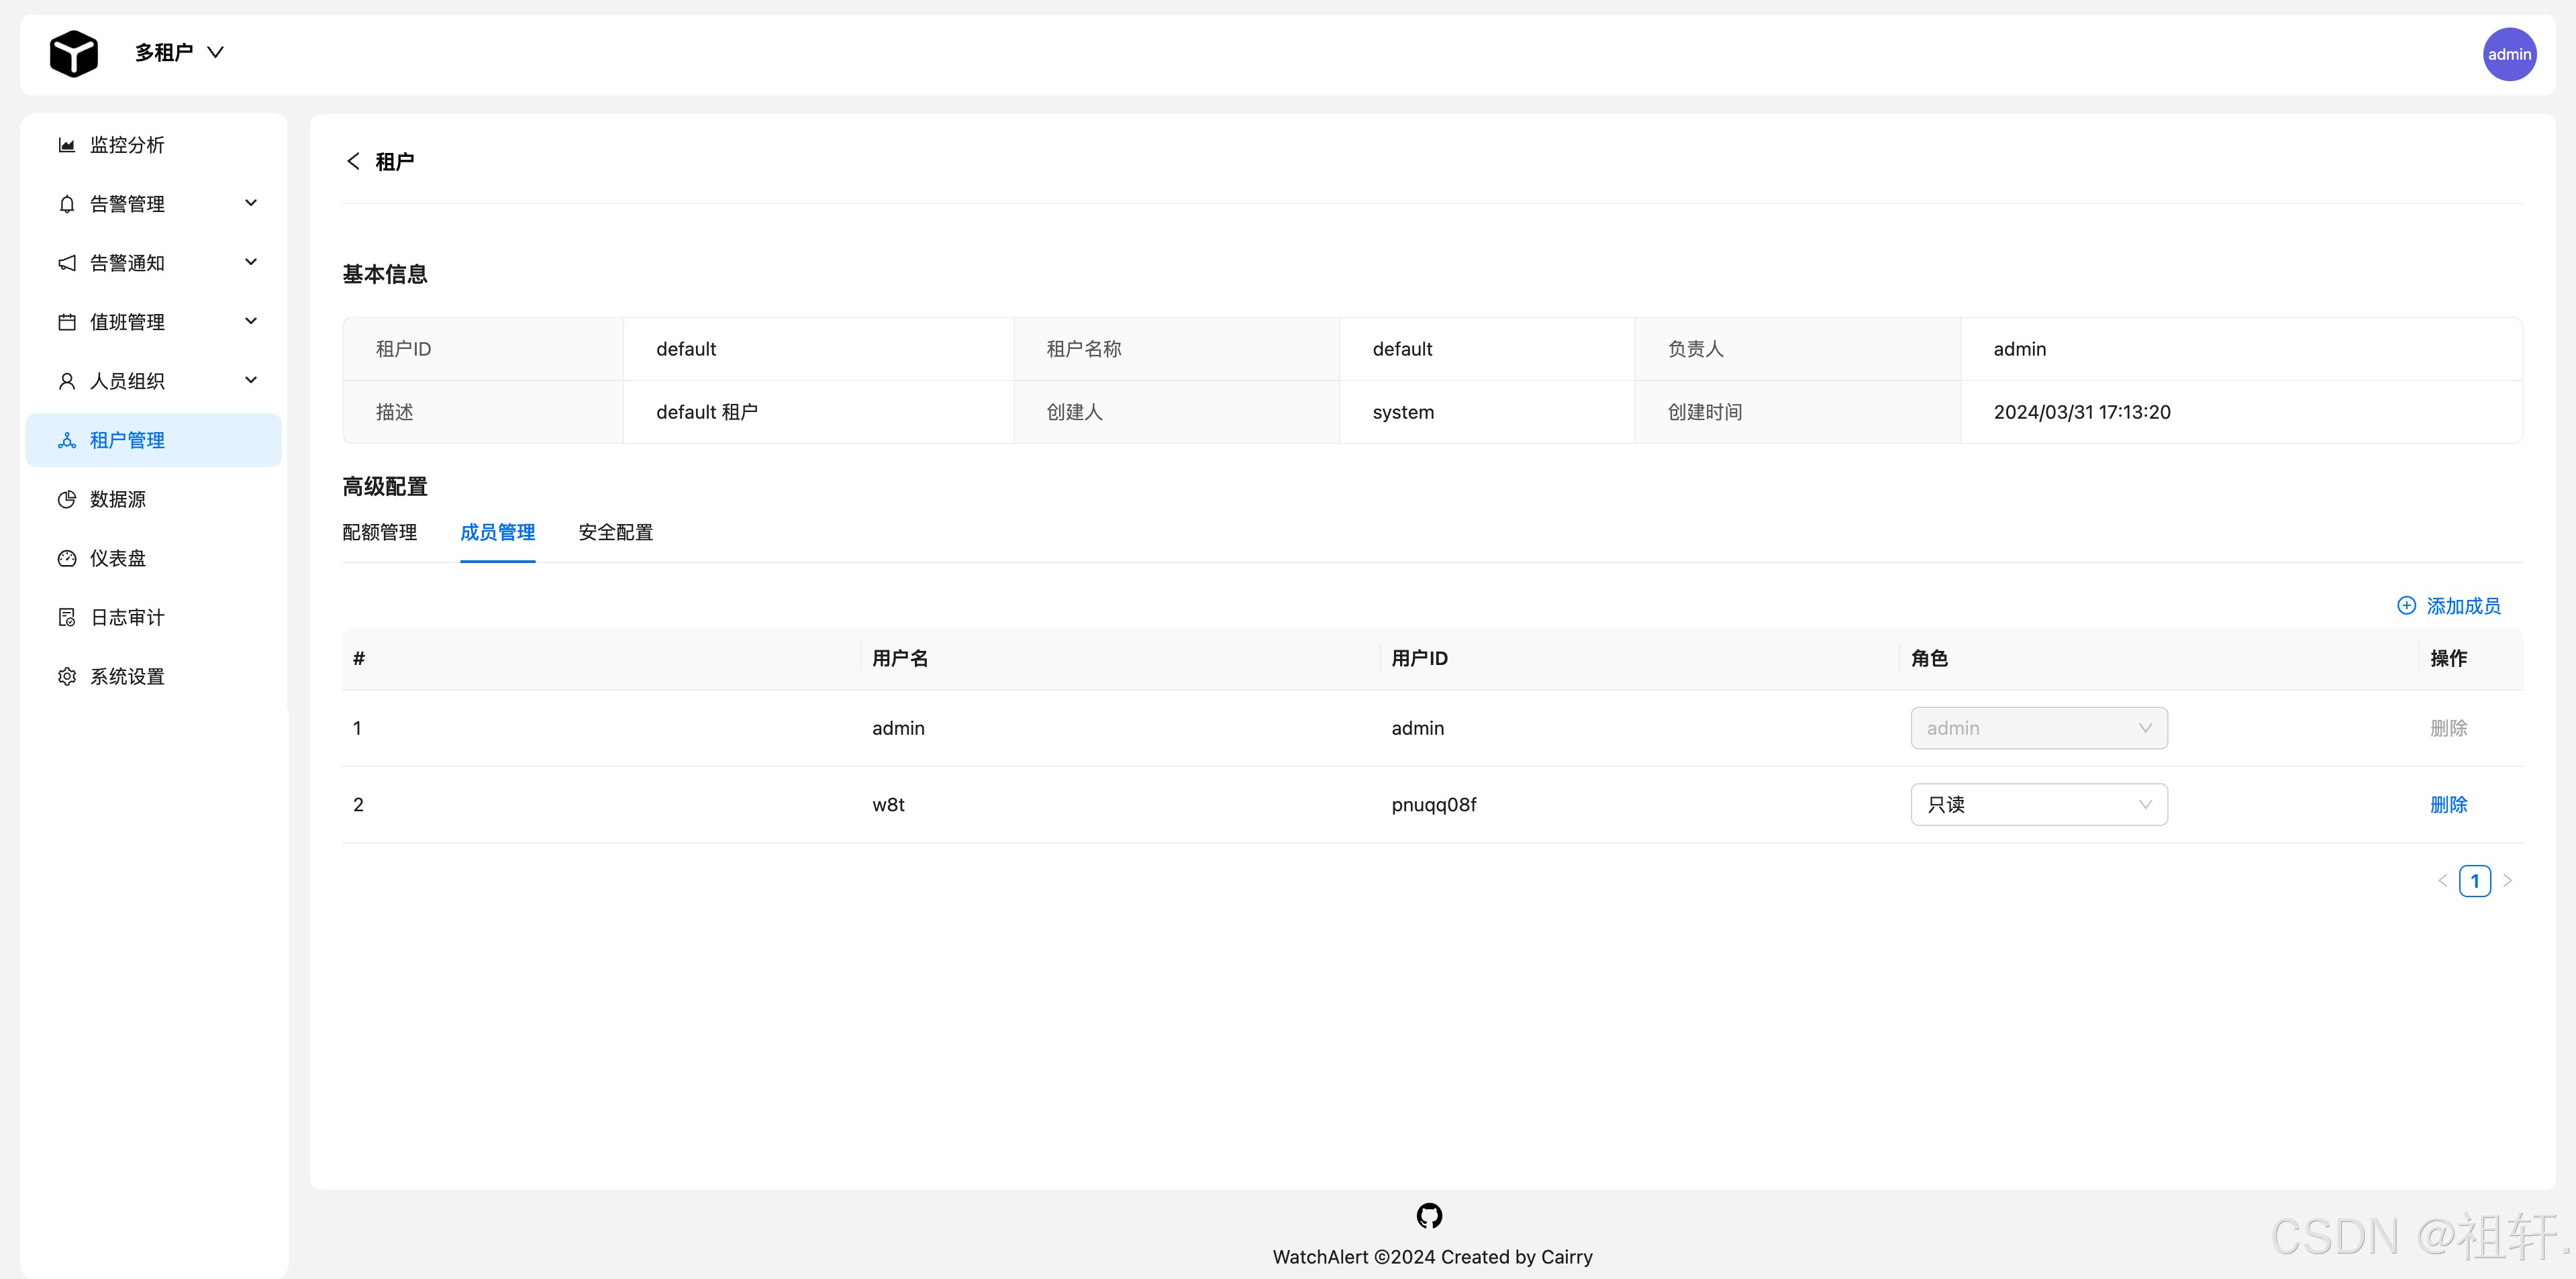The image size is (2576, 1279).
Task: Click the 仪表盘 gauge icon
Action: (x=67, y=558)
